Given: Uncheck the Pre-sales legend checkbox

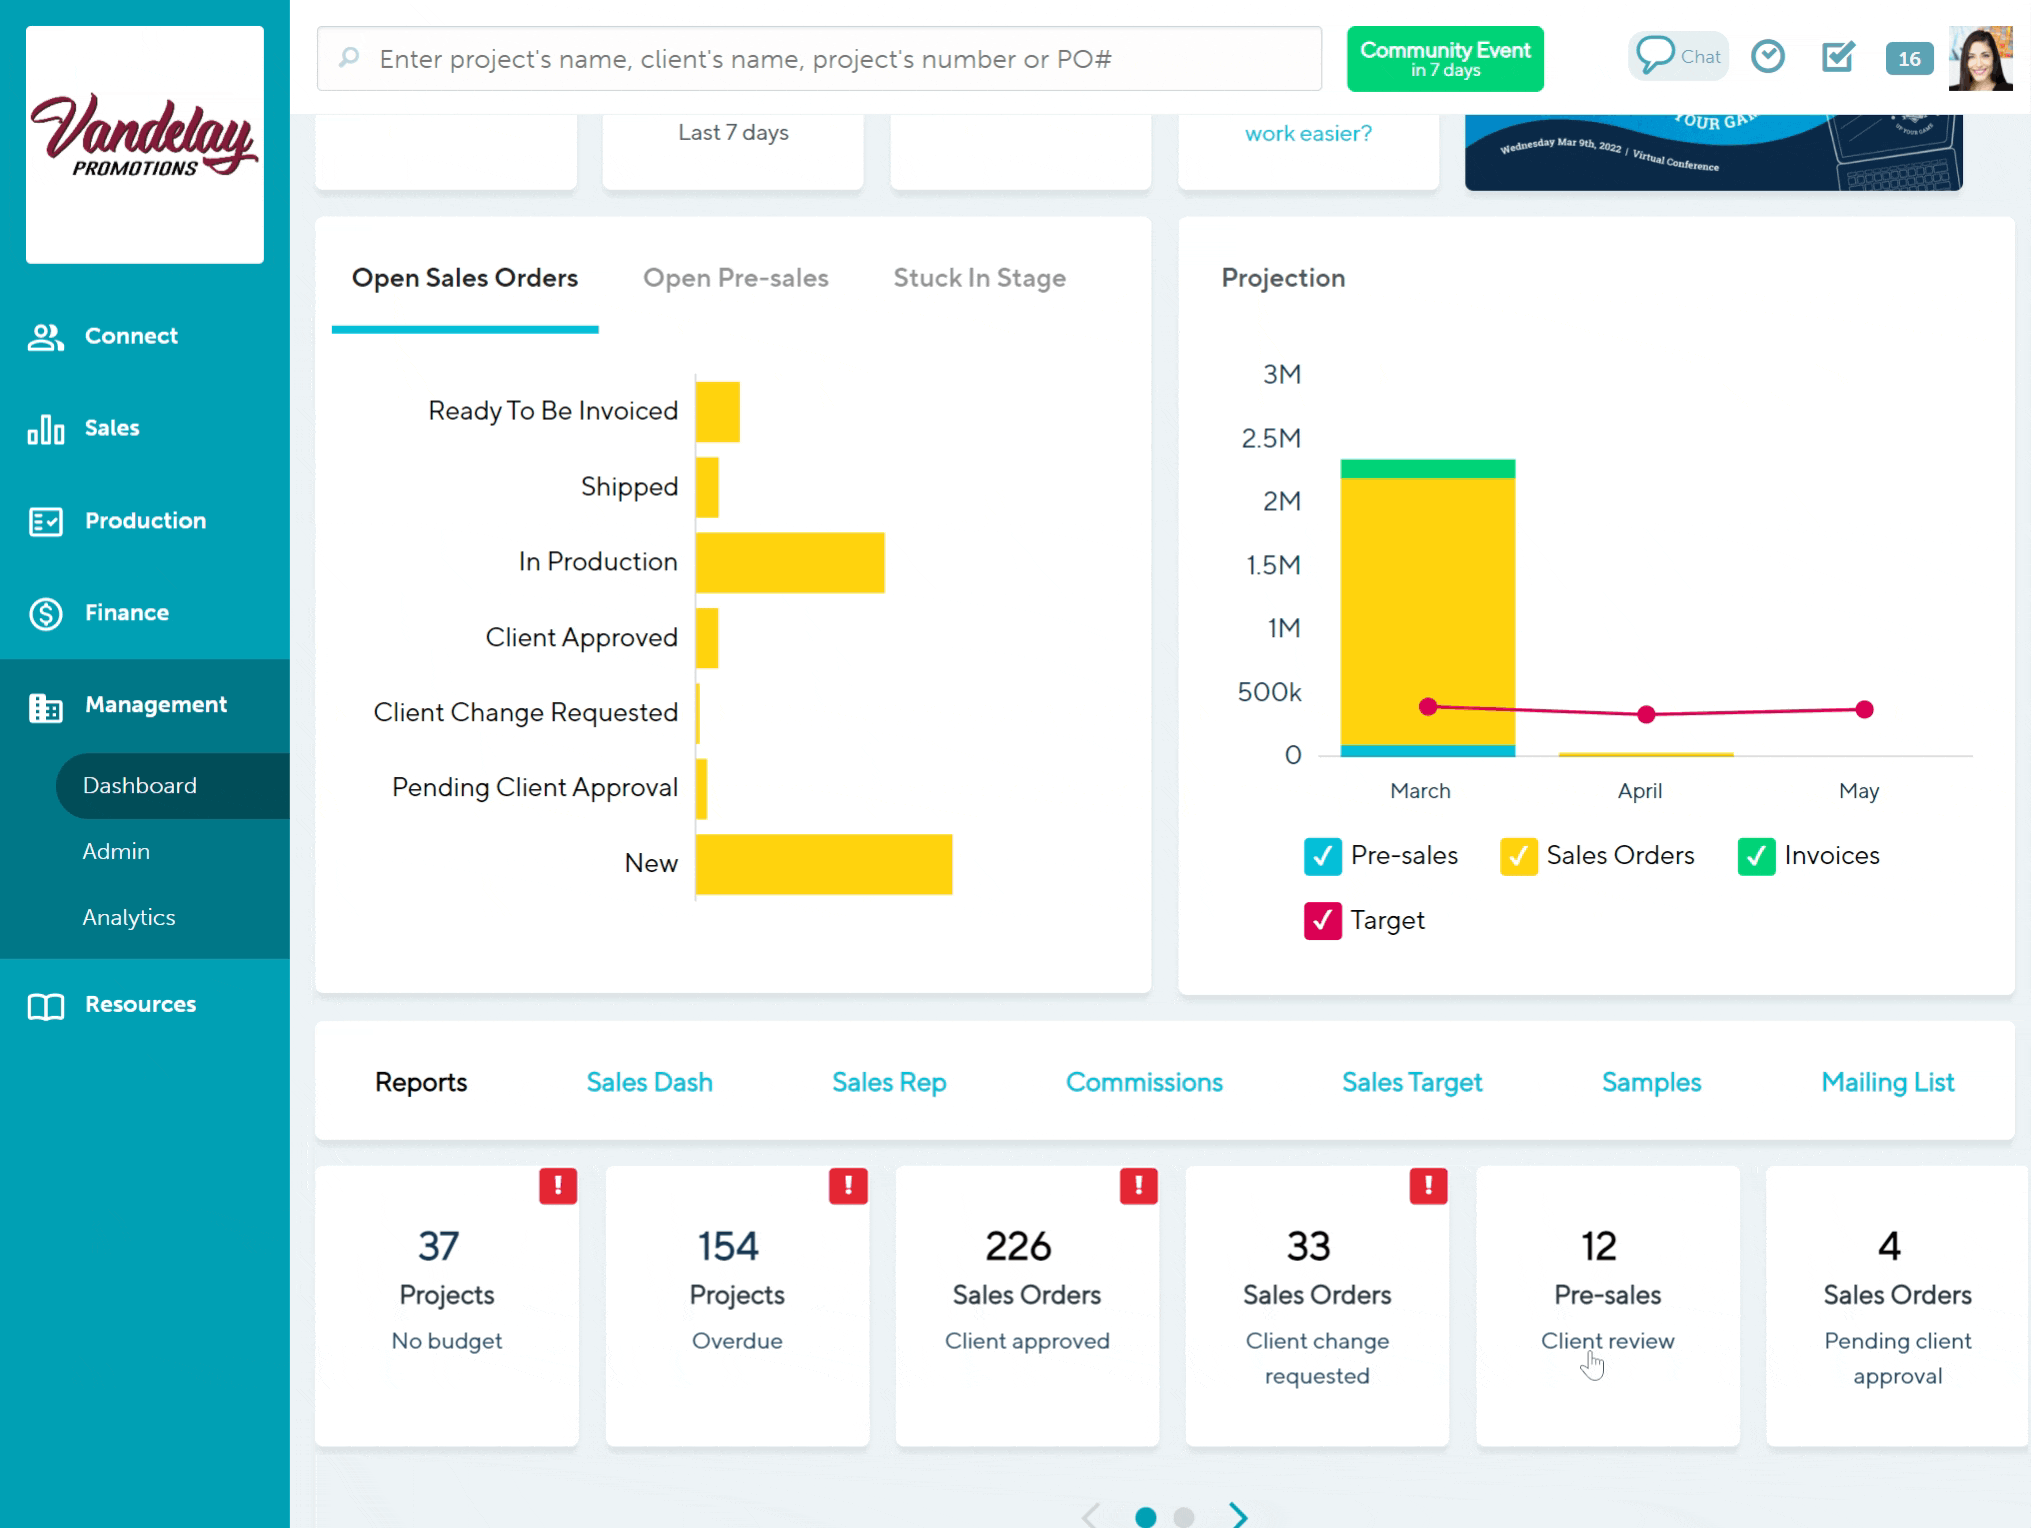Looking at the screenshot, I should (x=1324, y=856).
